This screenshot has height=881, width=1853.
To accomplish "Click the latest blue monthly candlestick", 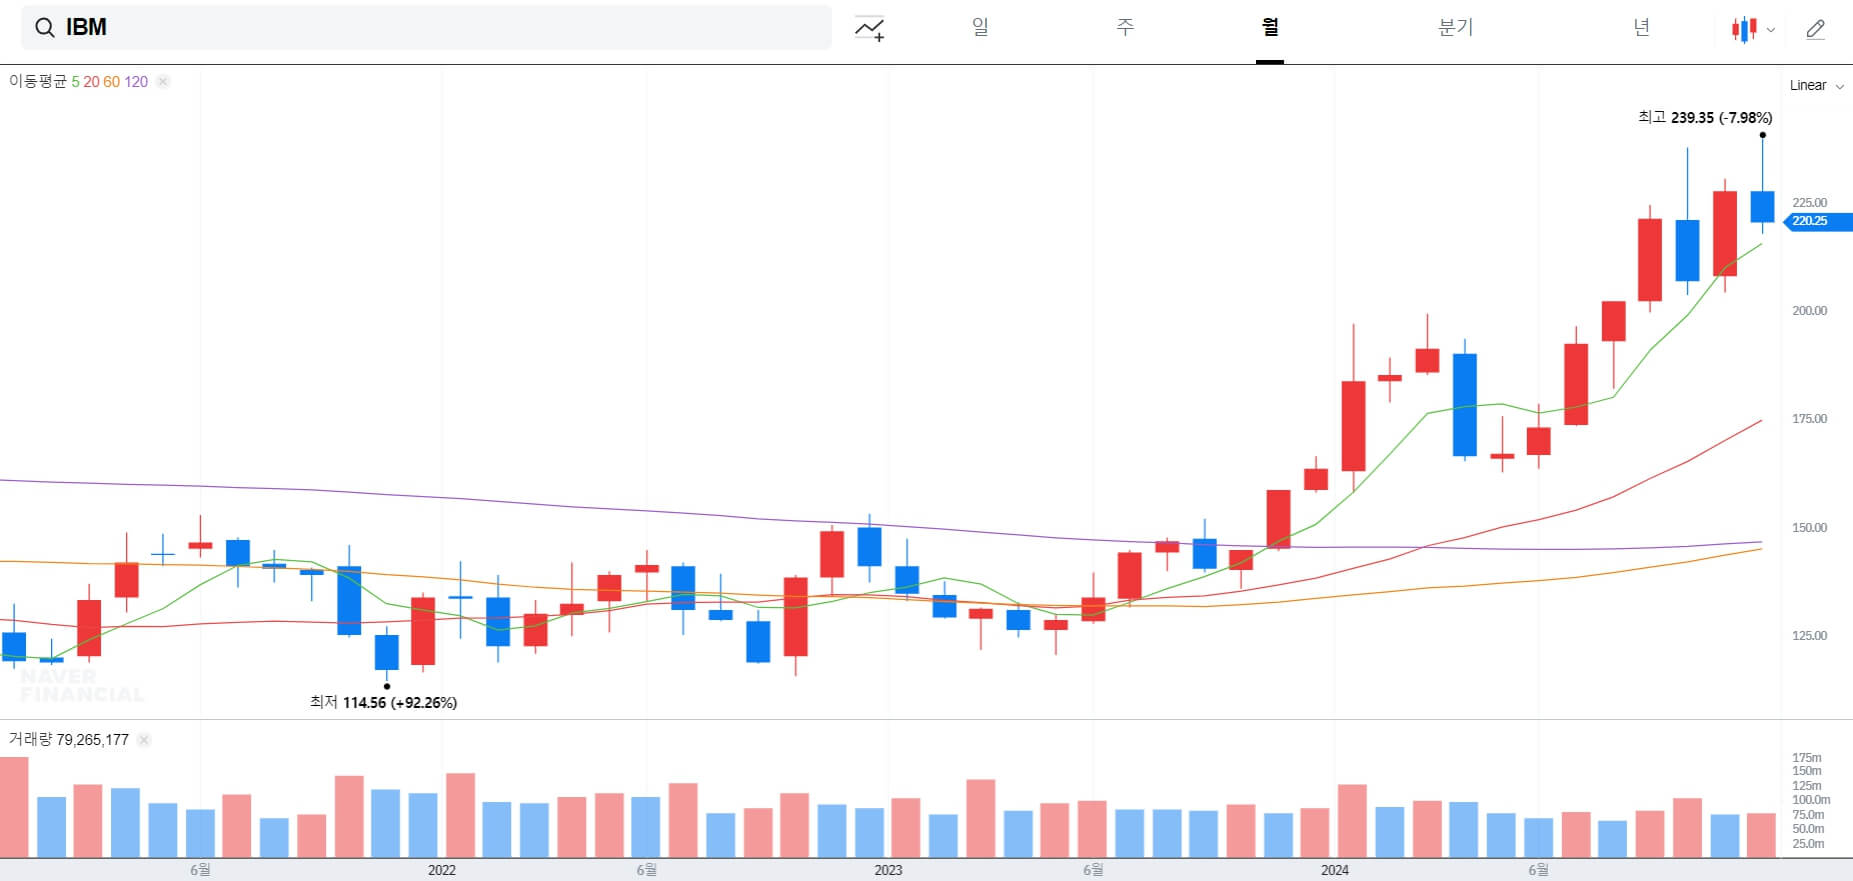I will 1762,206.
